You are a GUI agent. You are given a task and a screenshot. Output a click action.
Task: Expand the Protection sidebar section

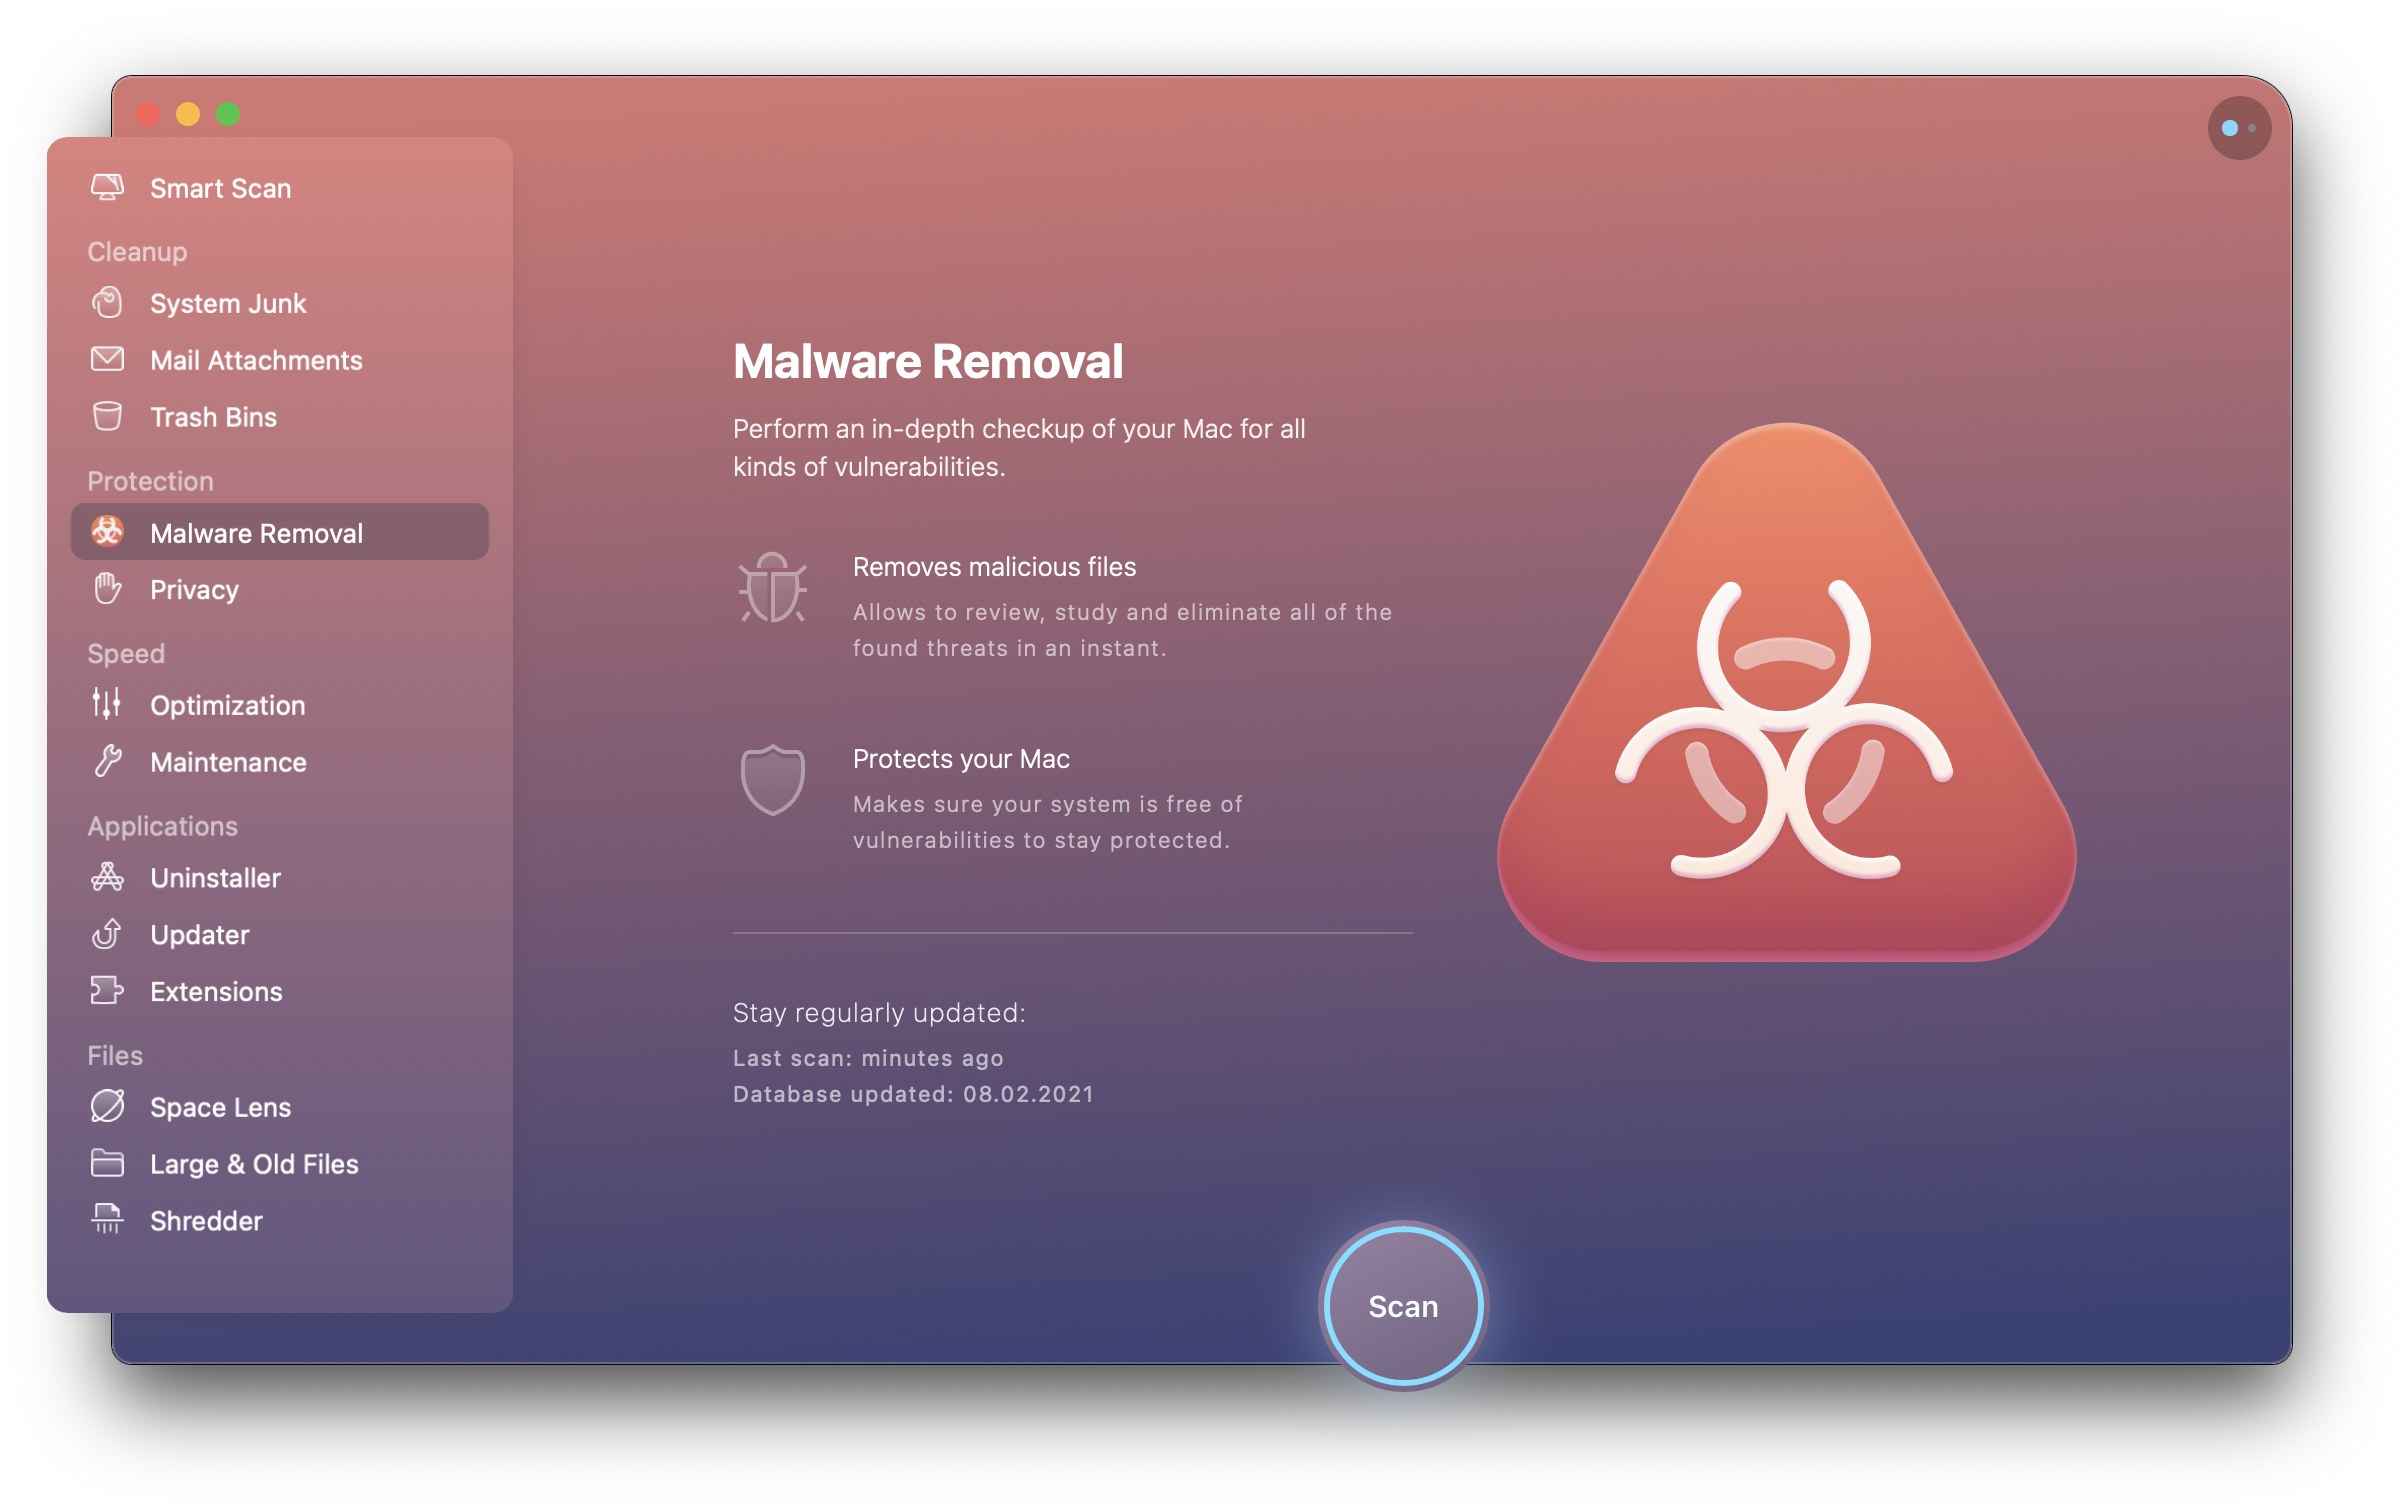coord(148,477)
